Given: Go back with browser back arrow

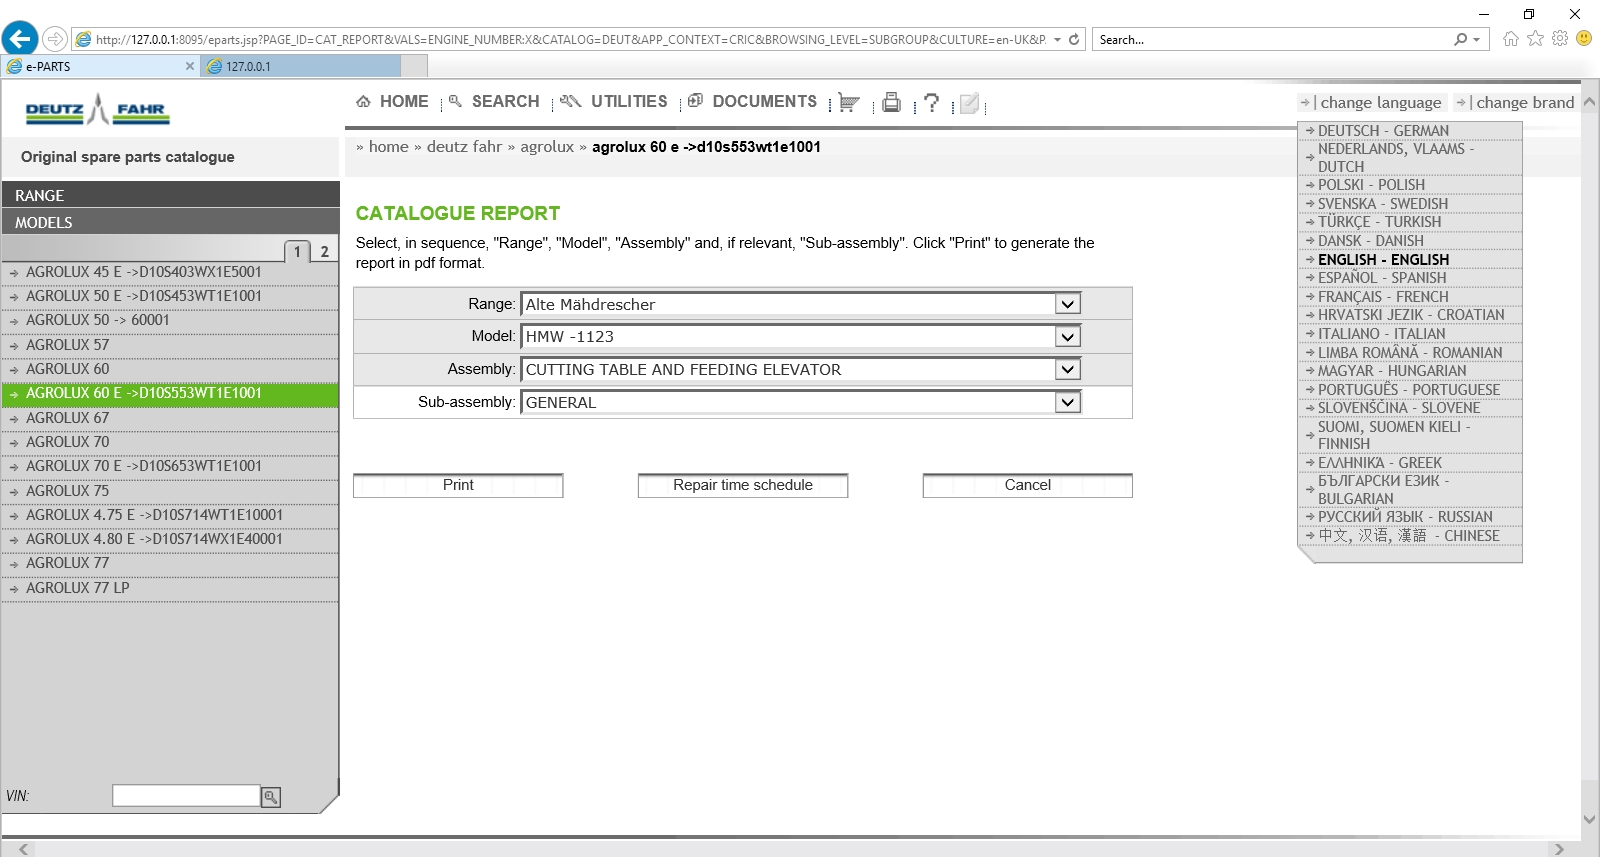Looking at the screenshot, I should pos(20,39).
